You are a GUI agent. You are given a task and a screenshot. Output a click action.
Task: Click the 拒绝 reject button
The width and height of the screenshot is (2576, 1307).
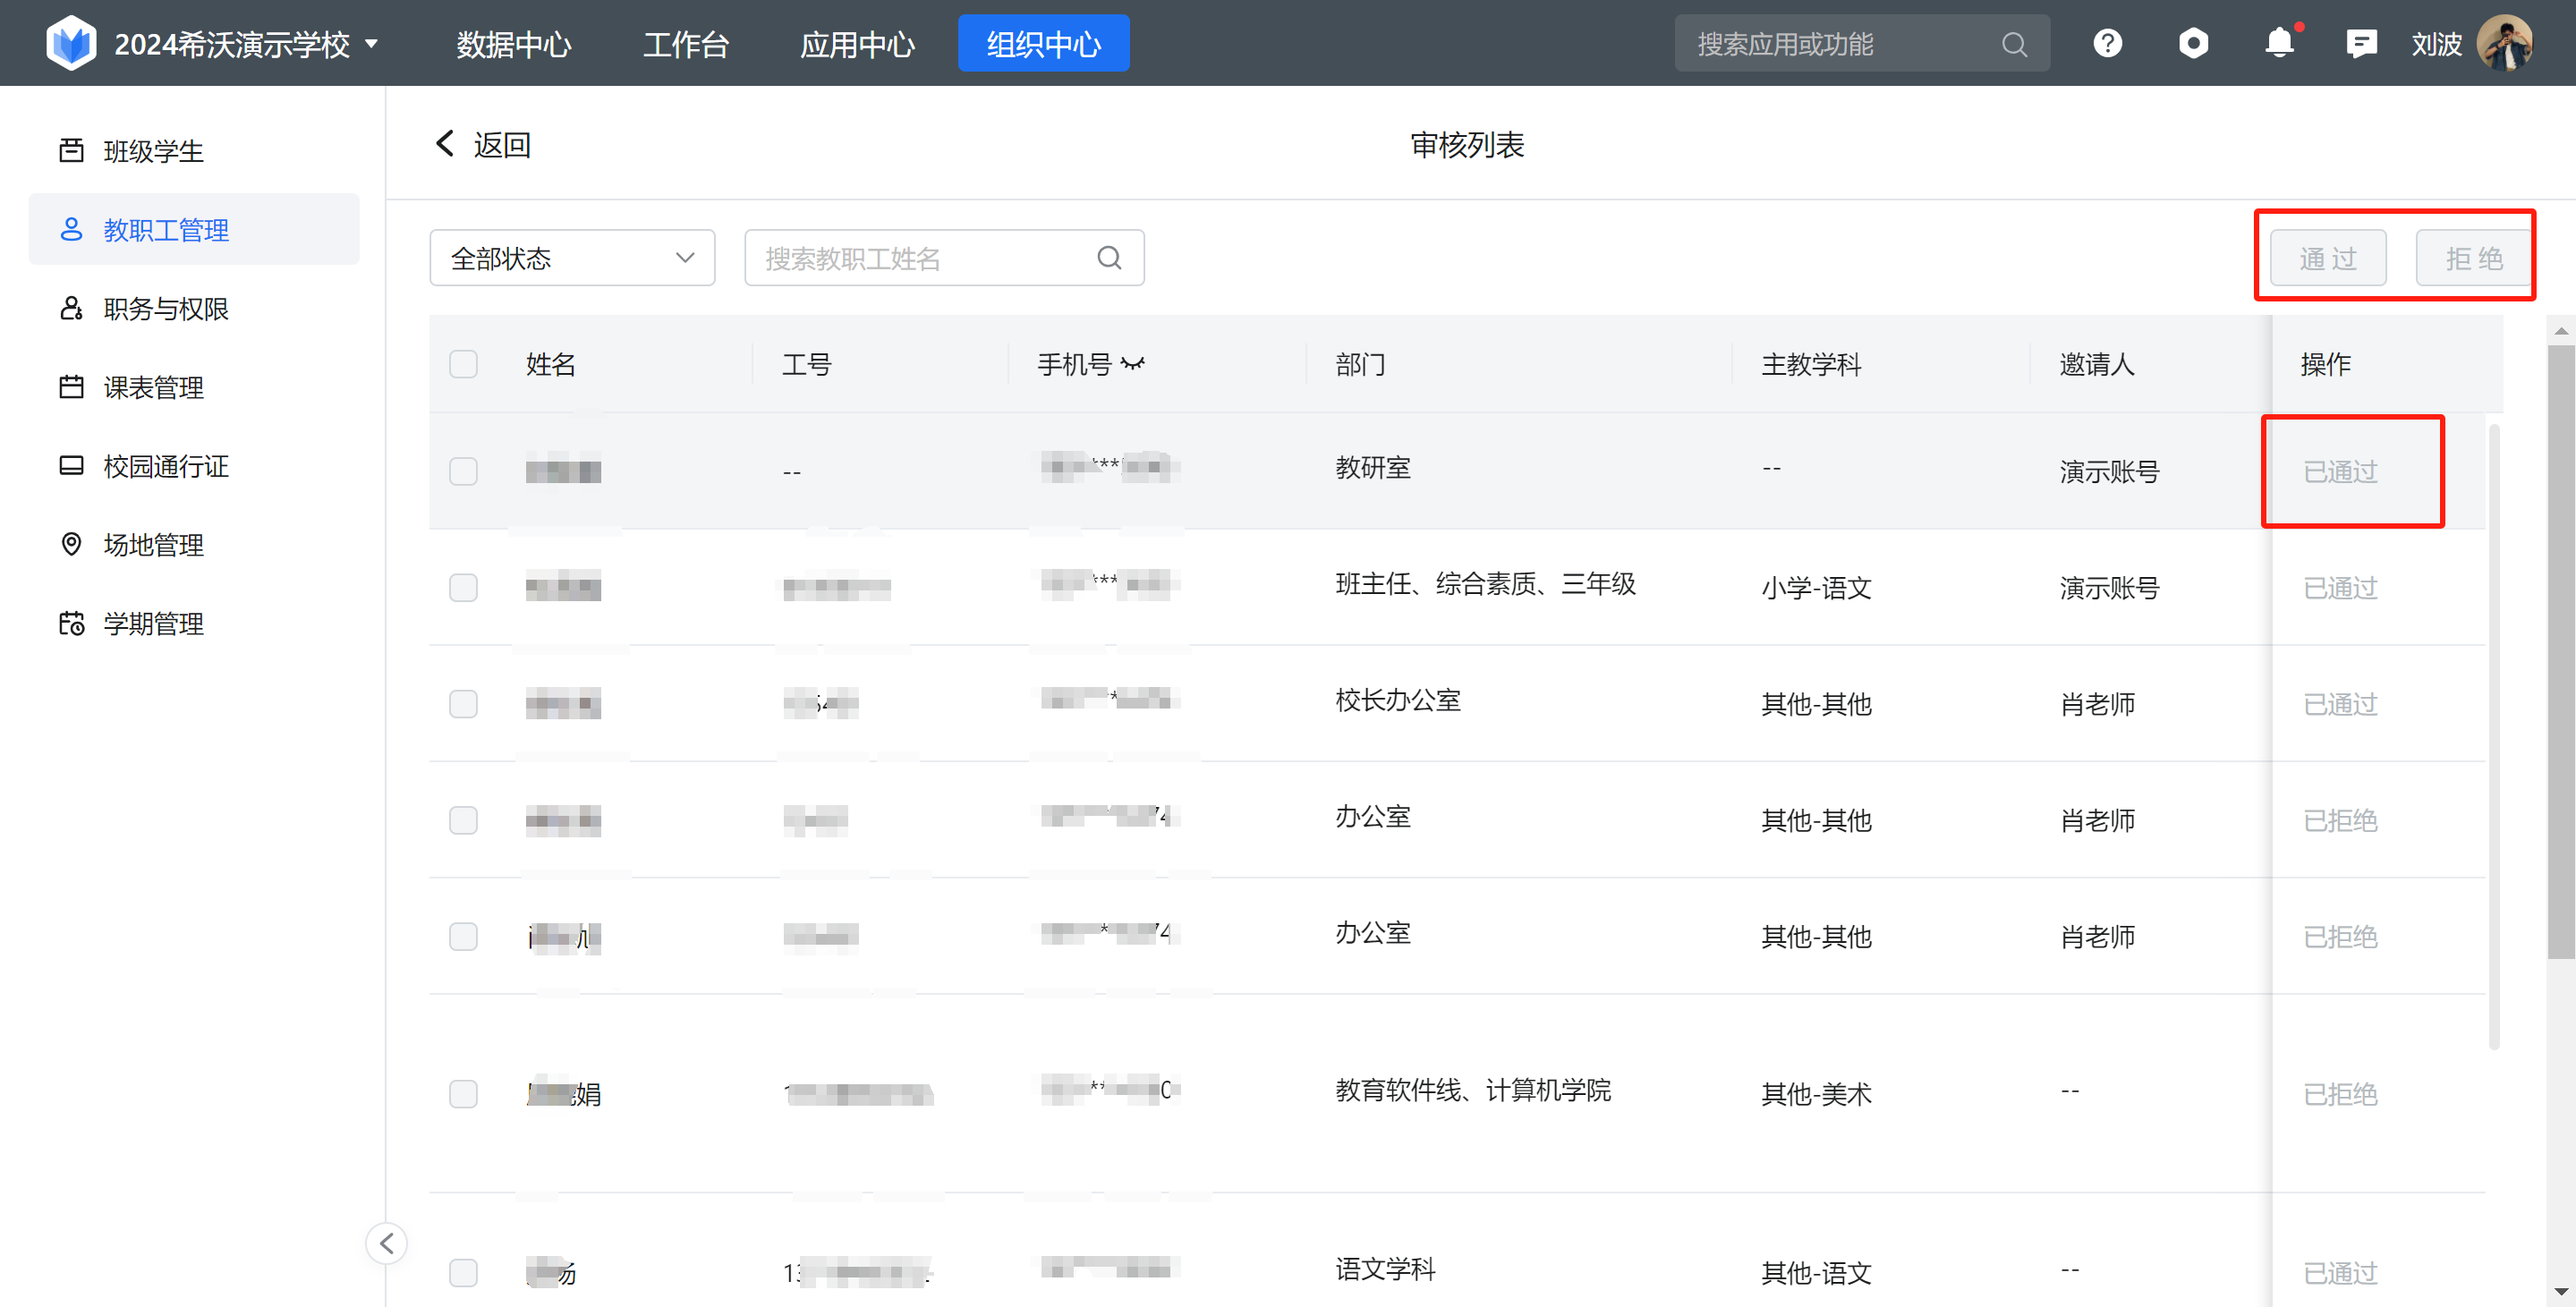[x=2473, y=258]
